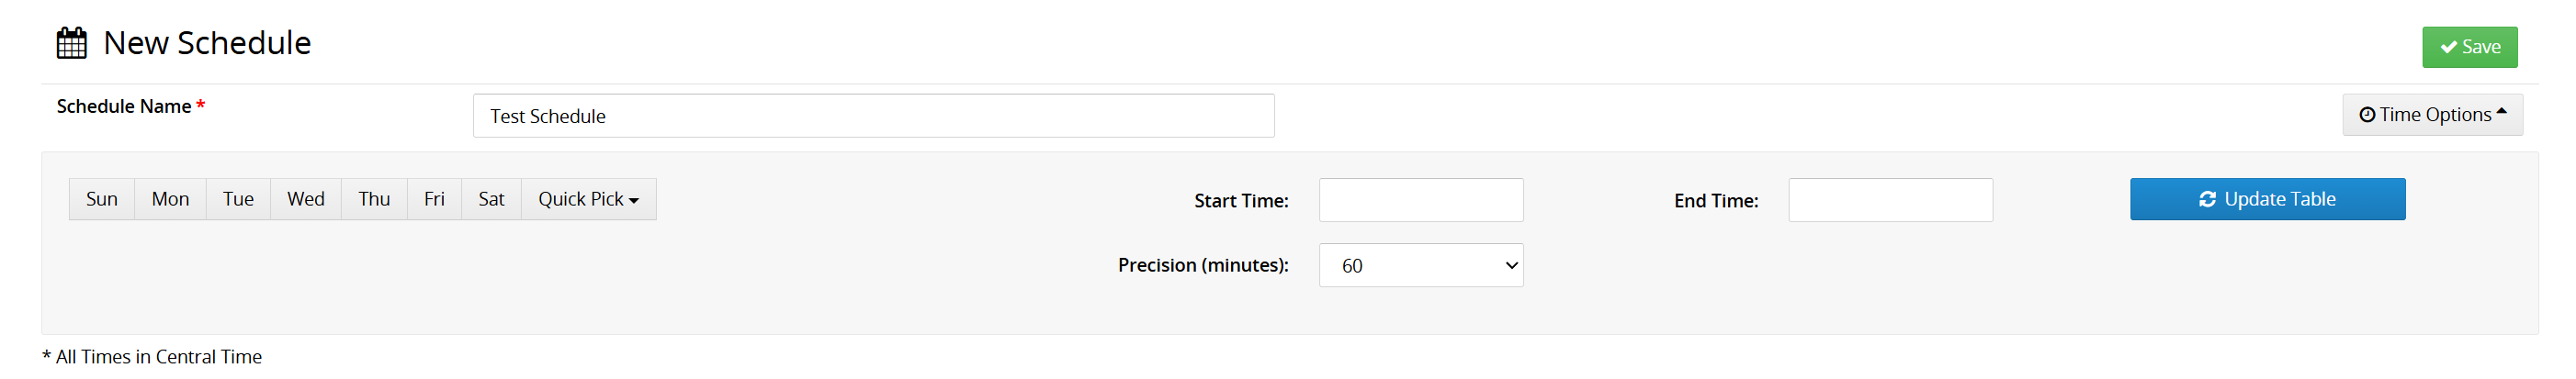Open the Precision minutes dropdown

1421,265
